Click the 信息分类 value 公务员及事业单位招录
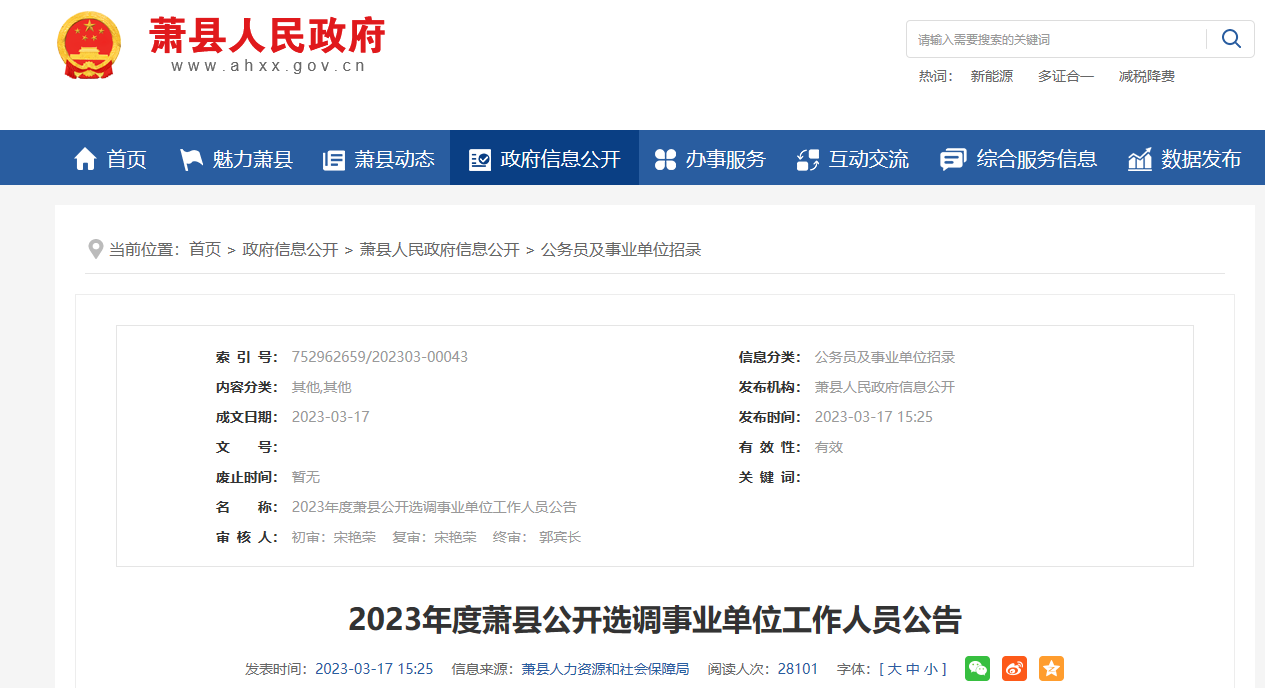 884,357
